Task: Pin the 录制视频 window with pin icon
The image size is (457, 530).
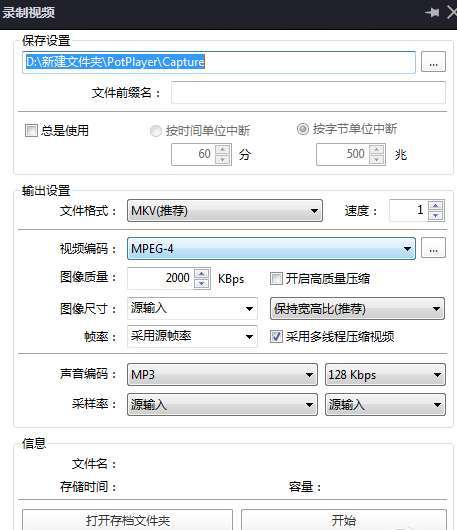Action: (x=432, y=13)
